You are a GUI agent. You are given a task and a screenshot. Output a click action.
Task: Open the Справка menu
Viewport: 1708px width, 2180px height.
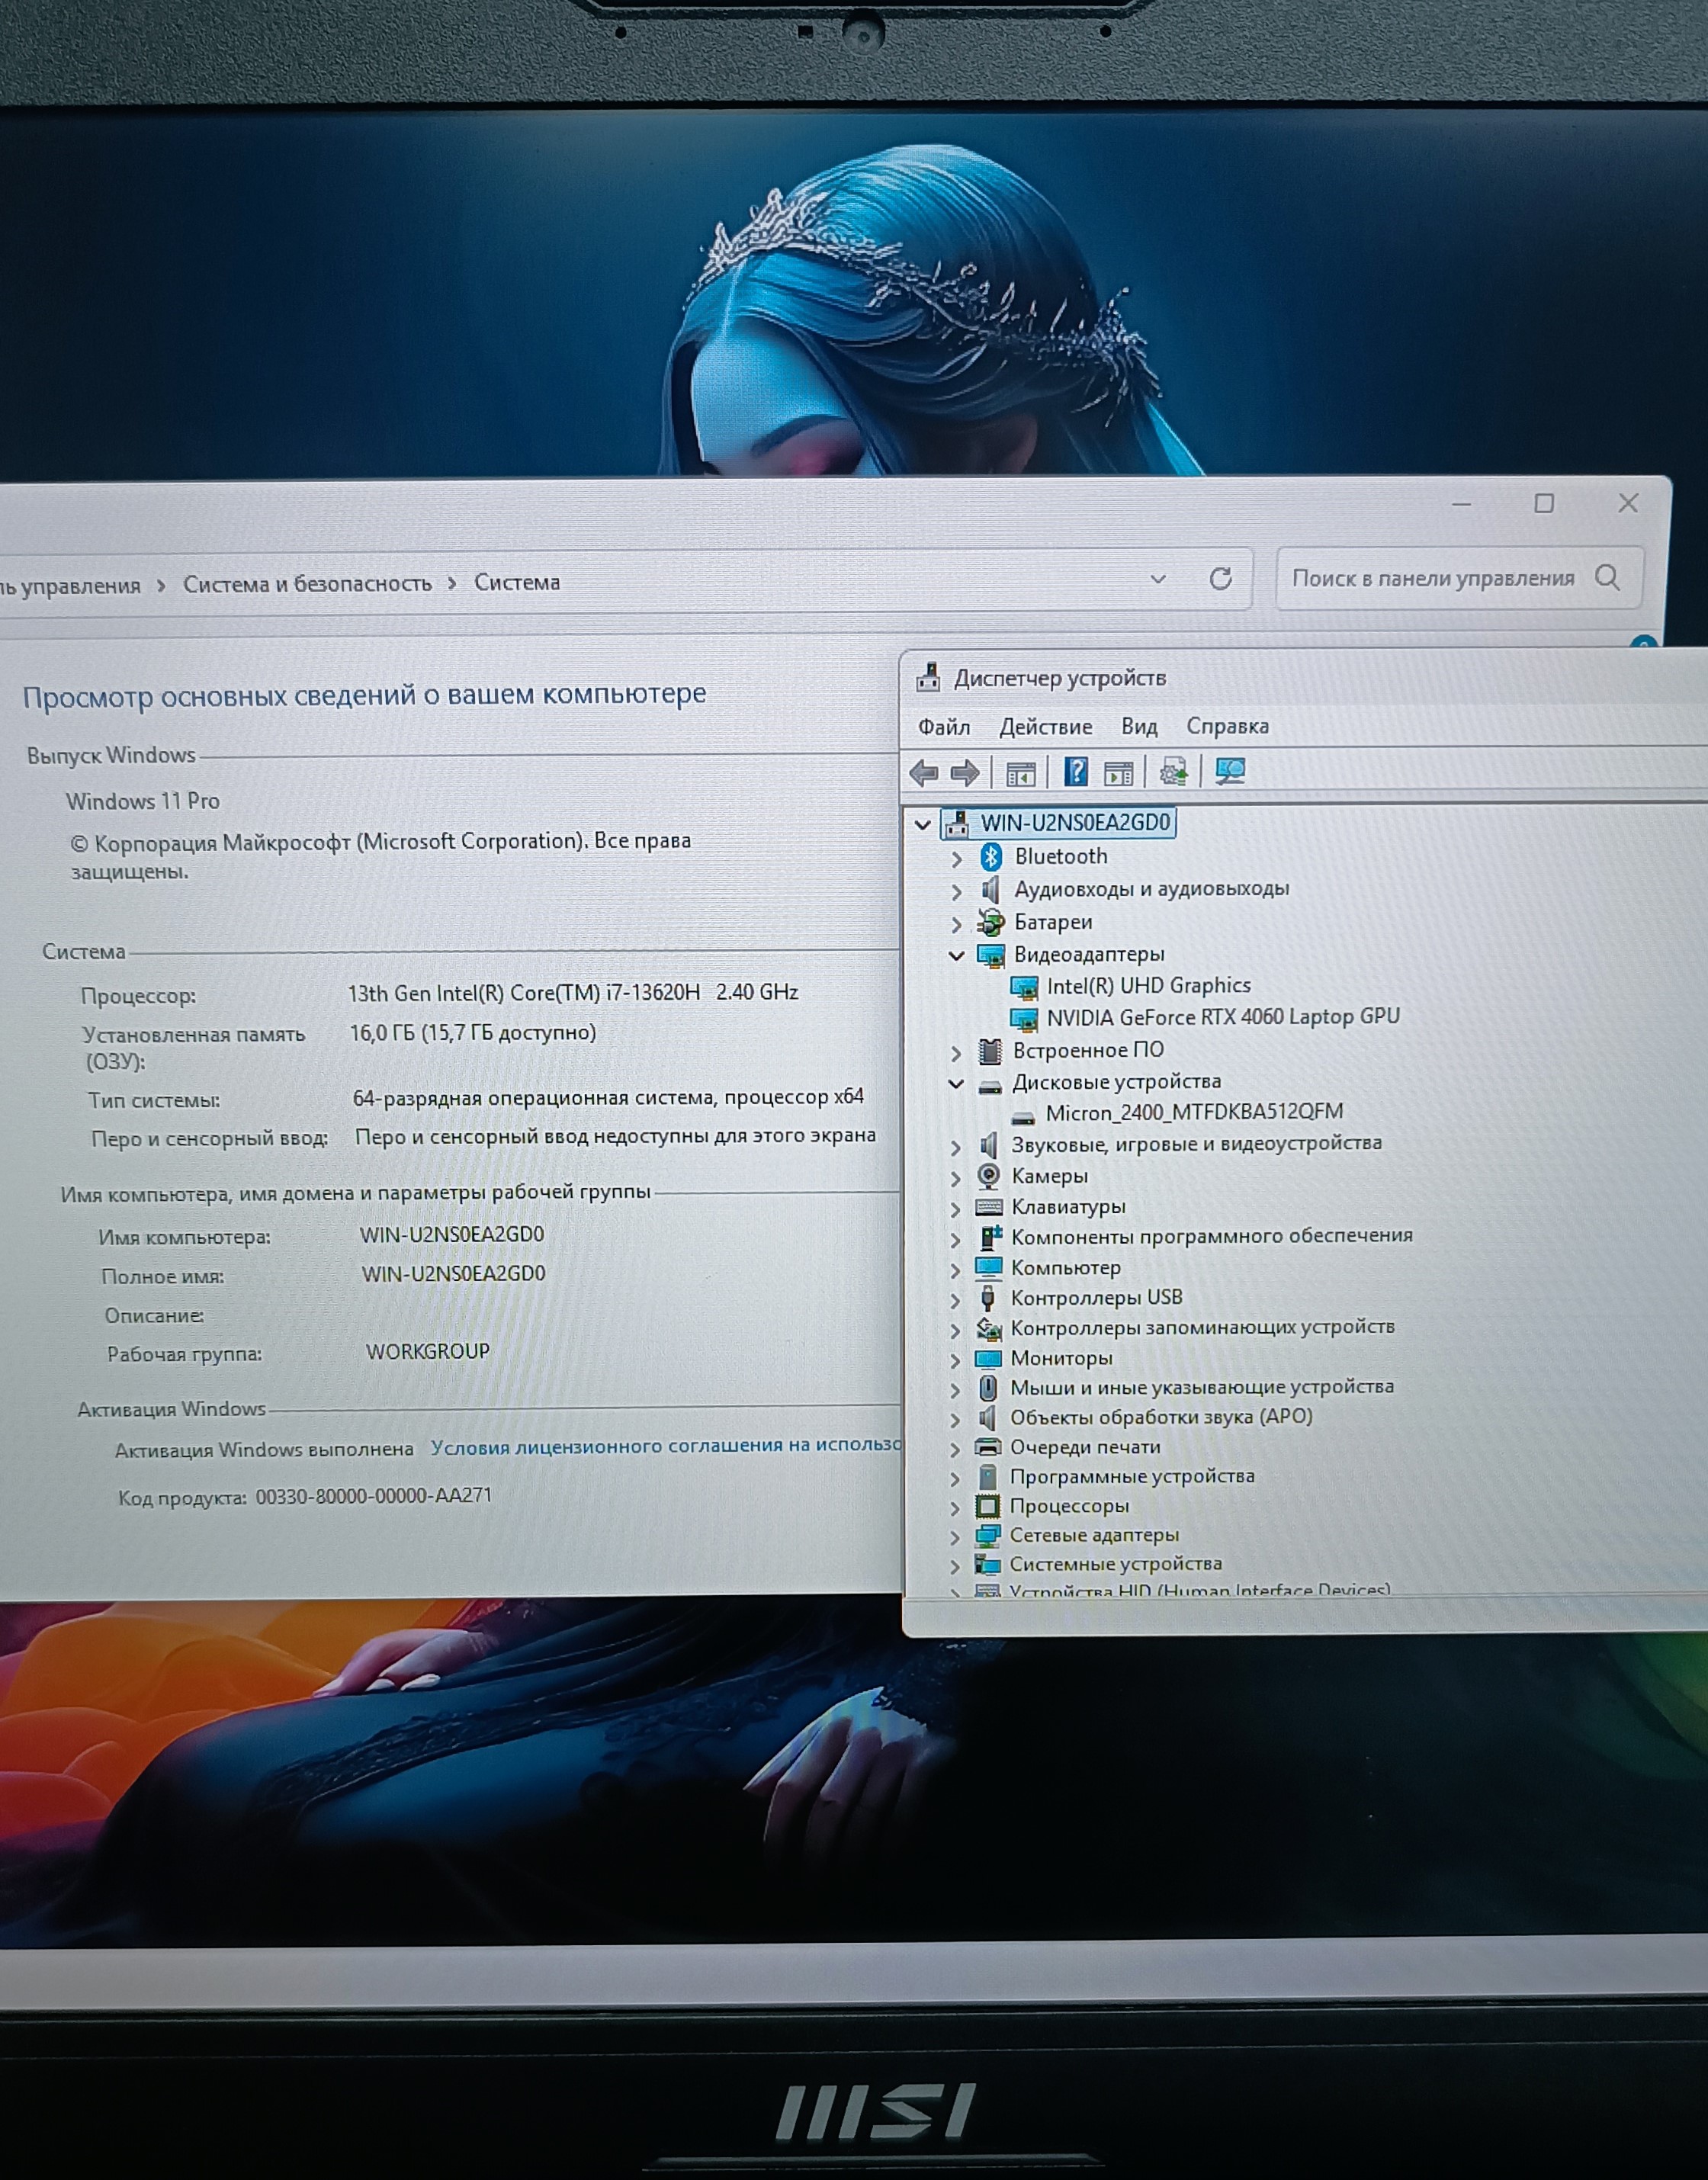tap(1227, 726)
